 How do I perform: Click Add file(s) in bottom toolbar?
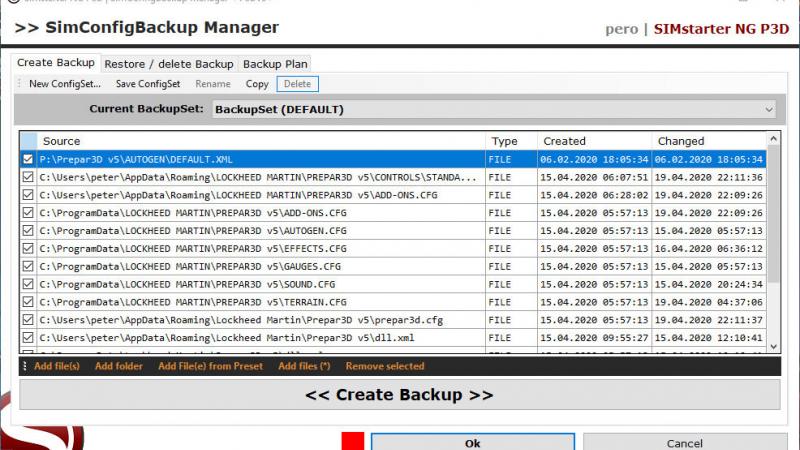[57, 366]
